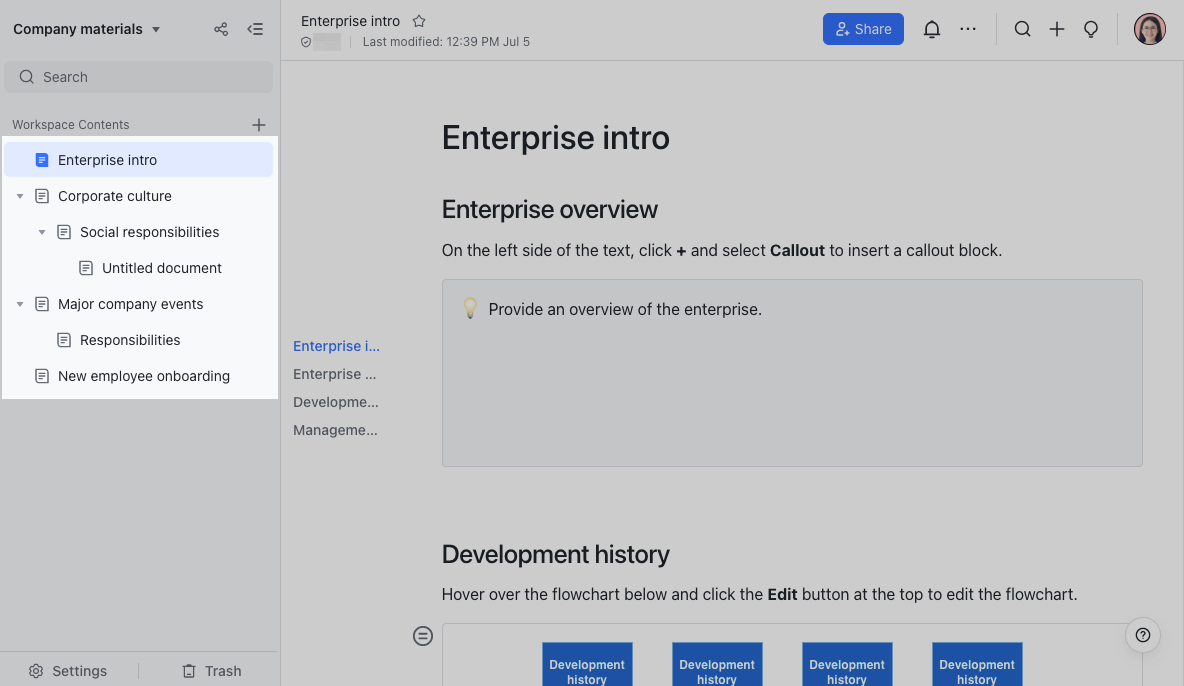Star the Enterprise intro document

(419, 21)
